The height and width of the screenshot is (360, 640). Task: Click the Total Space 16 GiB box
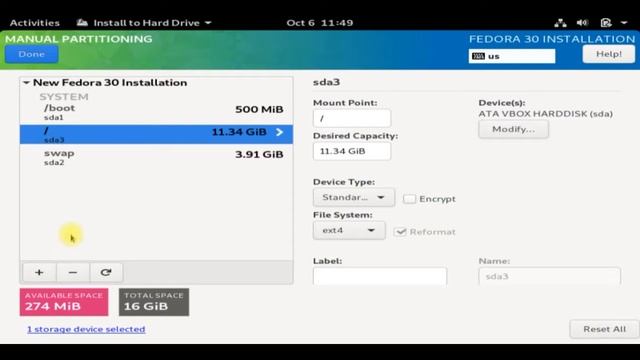(x=154, y=302)
